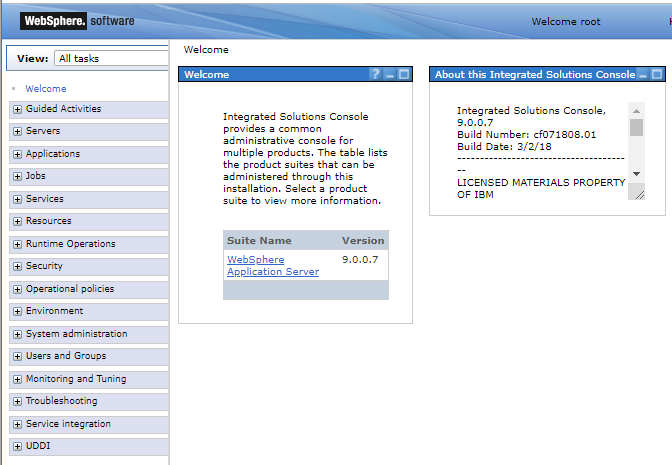The image size is (672, 465).
Task: Click the About text scrollbar thumb
Action: click(x=636, y=127)
